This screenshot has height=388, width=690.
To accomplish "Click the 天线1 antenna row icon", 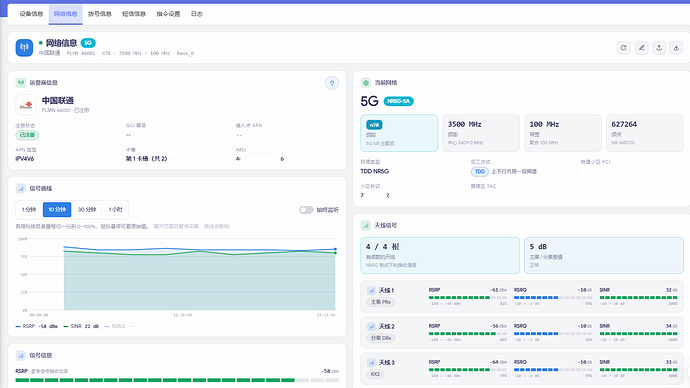I will tap(371, 290).
